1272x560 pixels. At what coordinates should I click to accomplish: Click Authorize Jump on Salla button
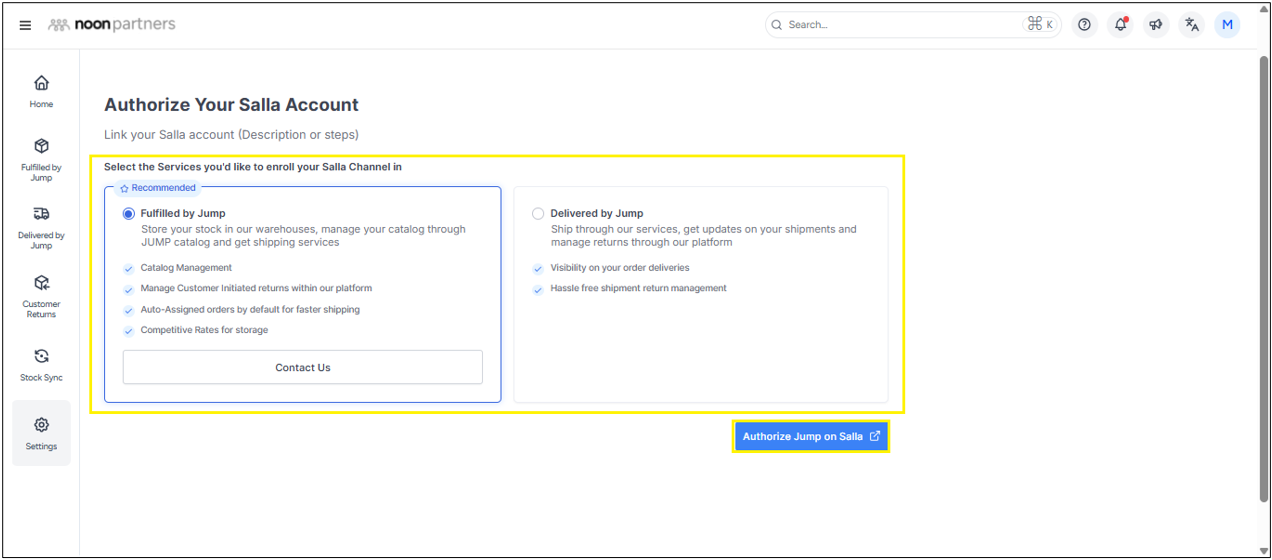point(810,437)
